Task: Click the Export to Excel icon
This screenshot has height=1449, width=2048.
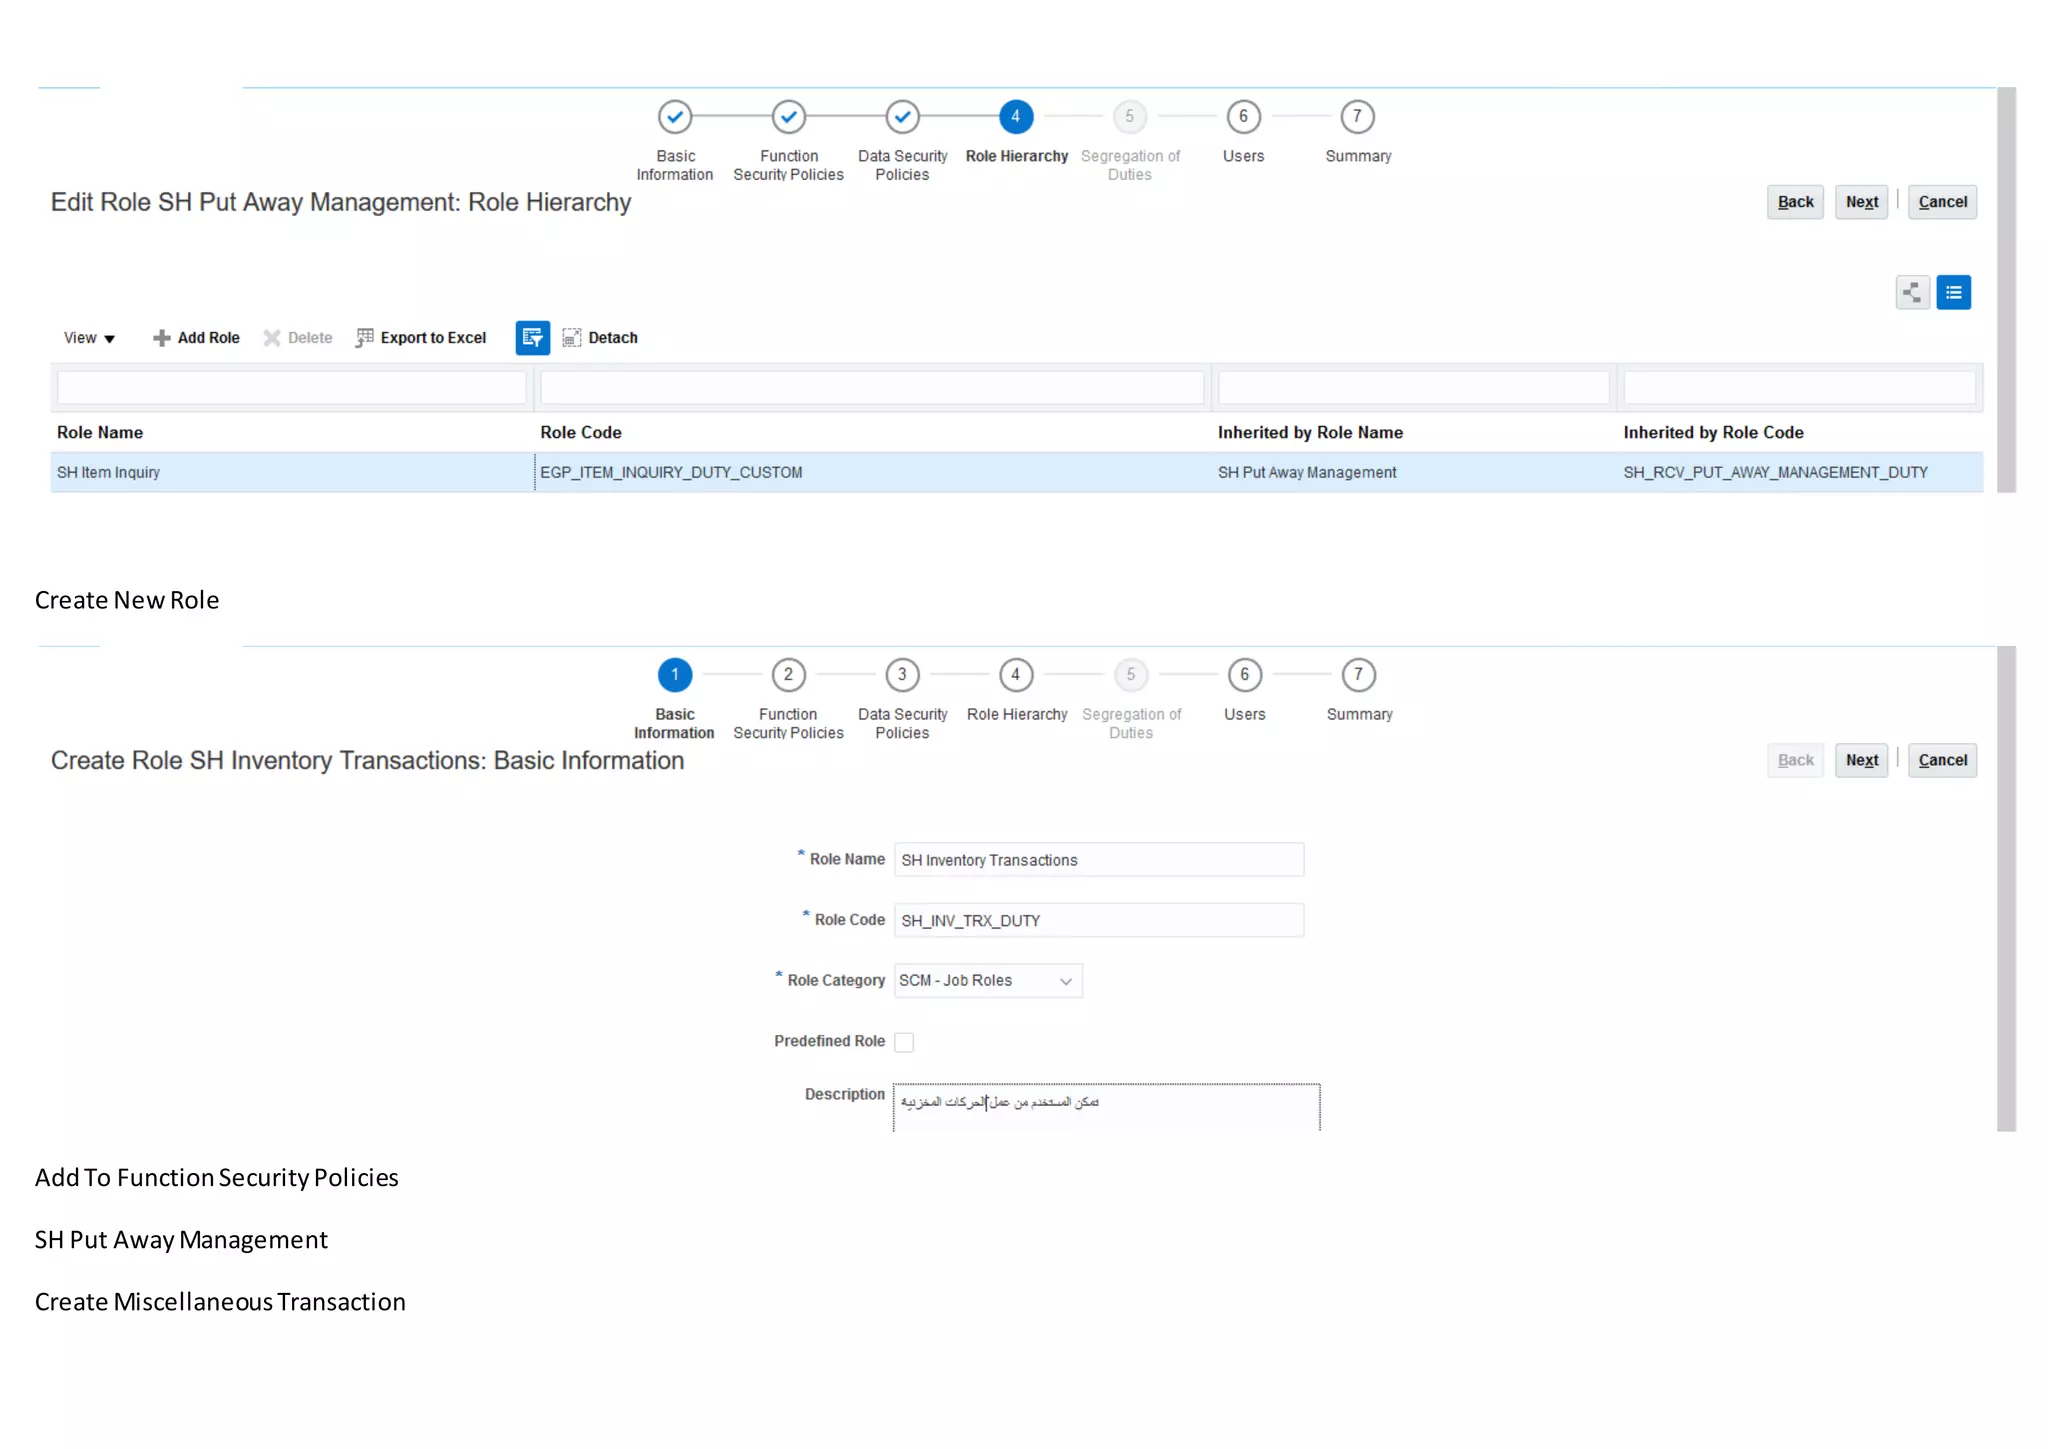Action: tap(364, 338)
